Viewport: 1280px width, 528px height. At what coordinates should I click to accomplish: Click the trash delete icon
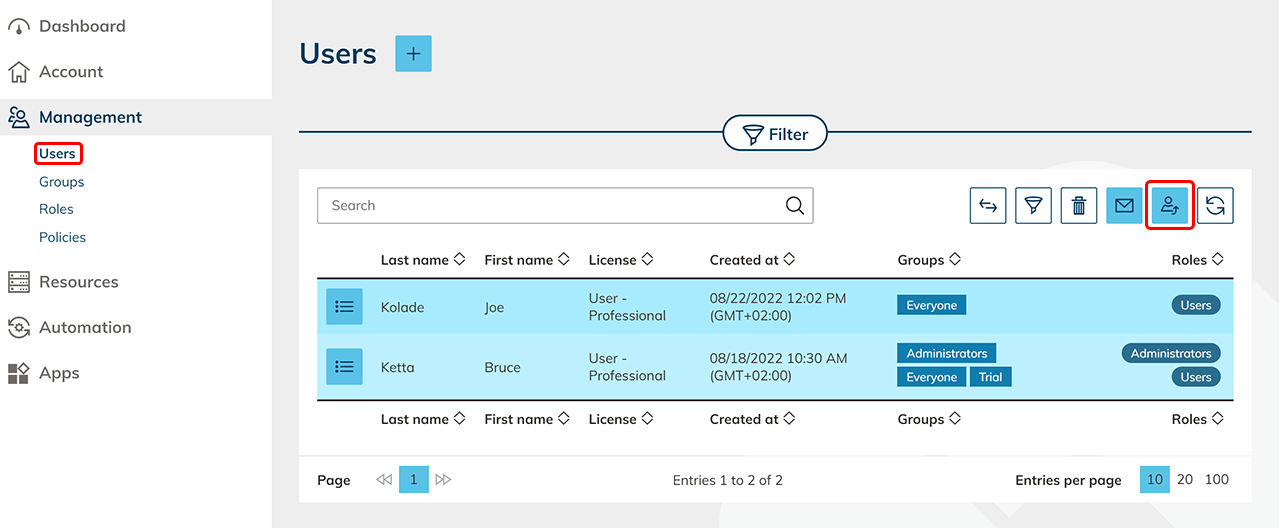1079,206
